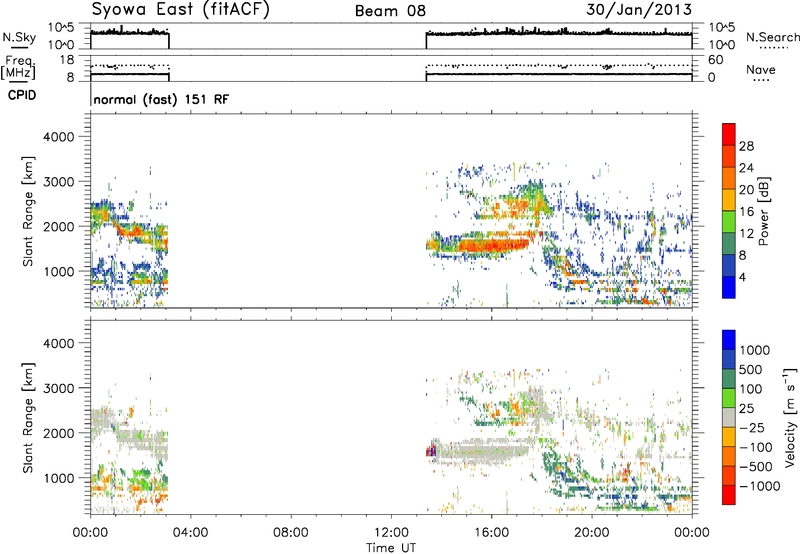The image size is (800, 554).
Task: Click the '10^5' label on the left noise axis
Action: point(61,28)
